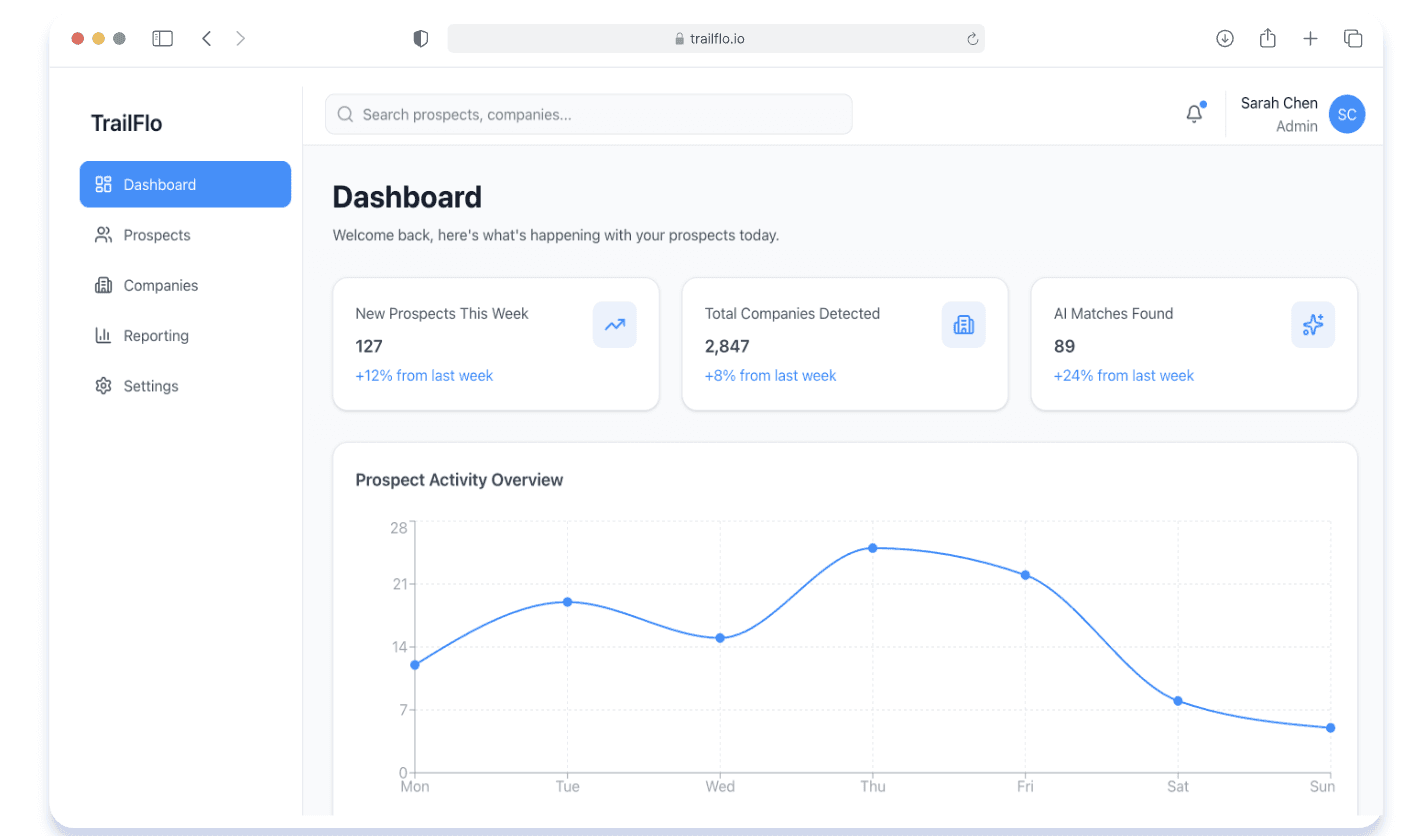Click the +12% from last week link
The image size is (1402, 836).
[x=424, y=375]
